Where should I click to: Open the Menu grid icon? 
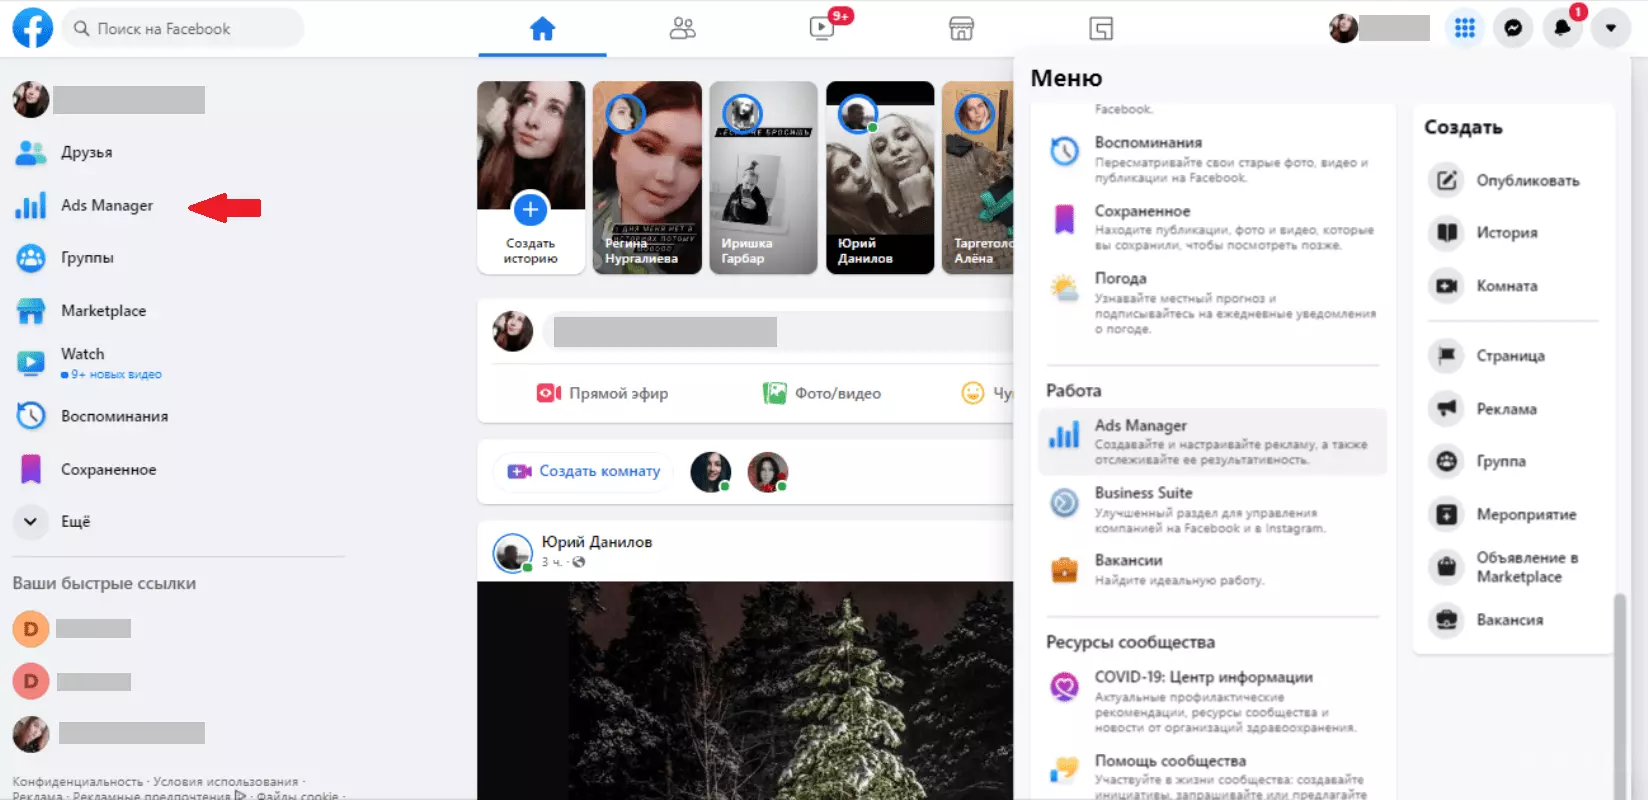pos(1465,28)
